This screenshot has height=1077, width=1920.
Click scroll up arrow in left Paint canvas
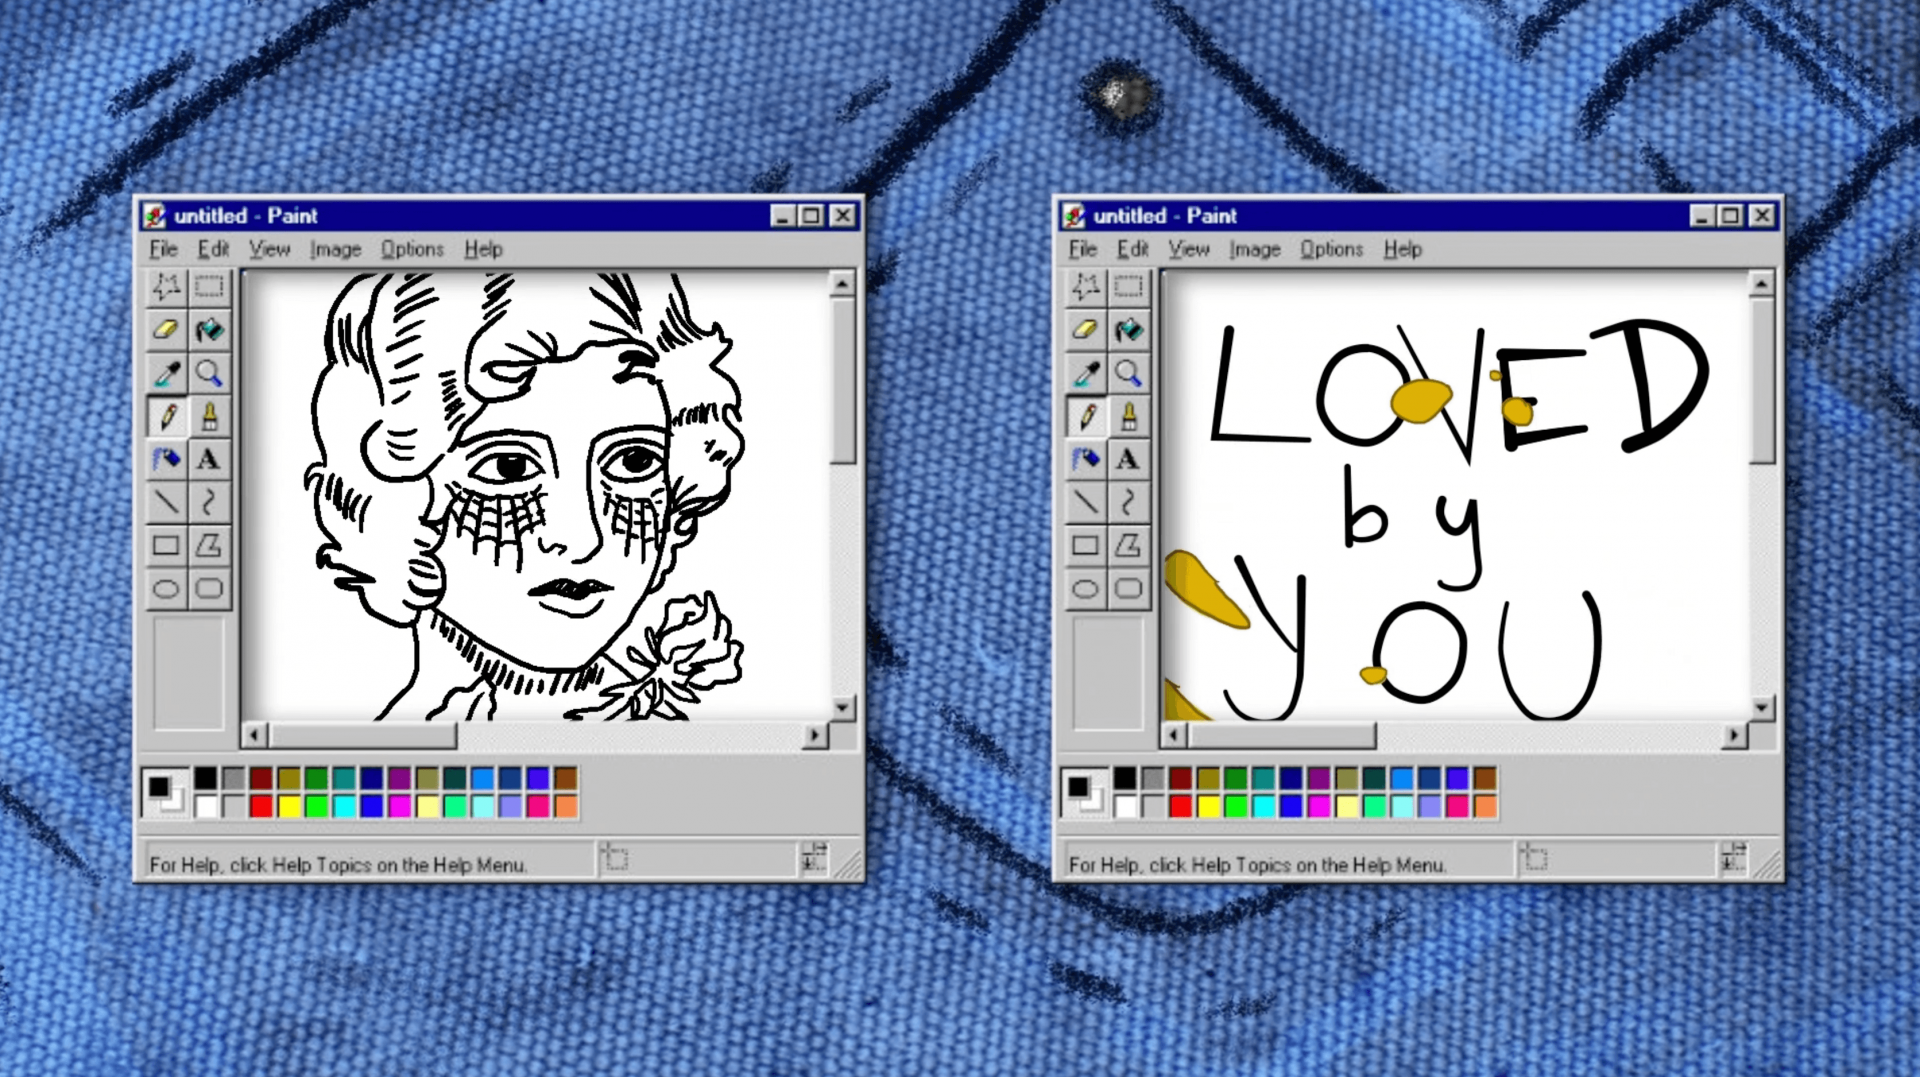pos(842,284)
